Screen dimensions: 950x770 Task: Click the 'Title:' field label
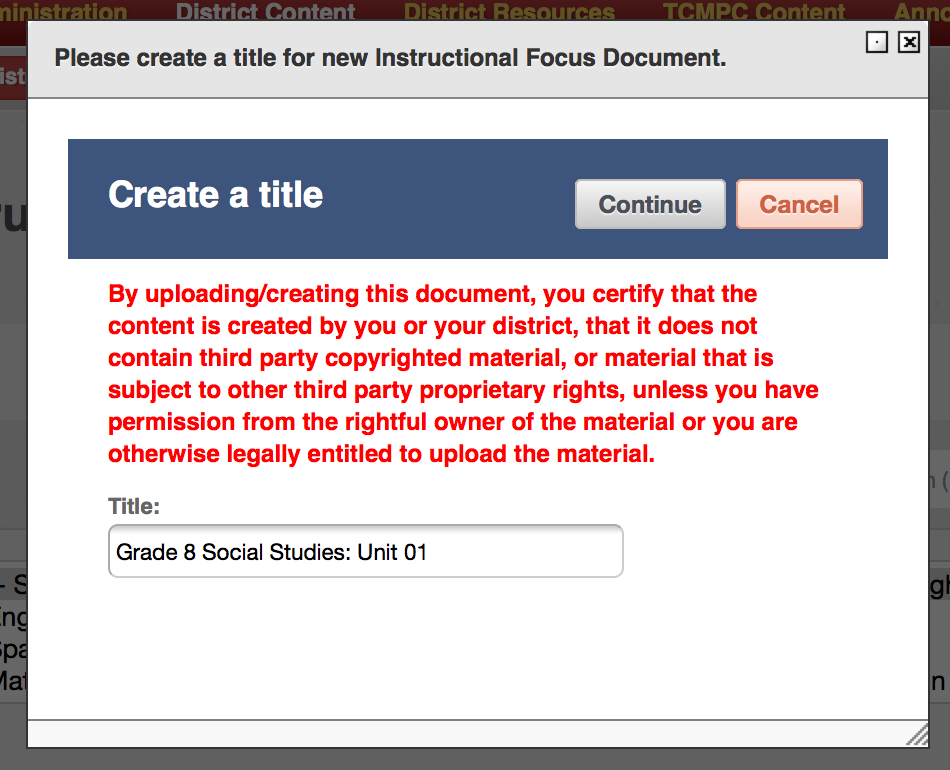coord(134,506)
